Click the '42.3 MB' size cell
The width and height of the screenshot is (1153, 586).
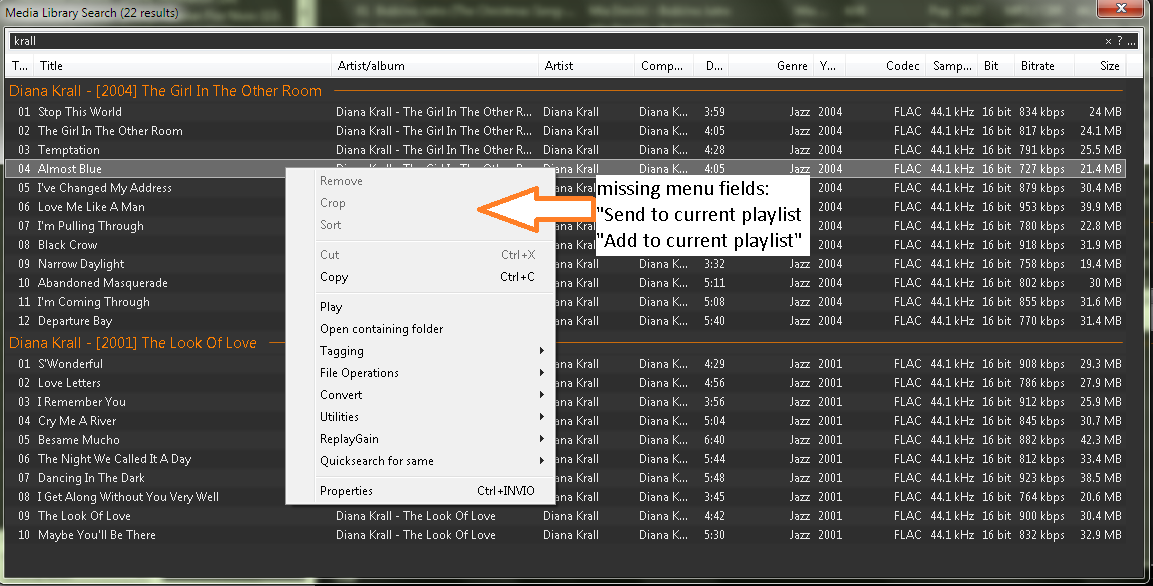pos(1101,440)
